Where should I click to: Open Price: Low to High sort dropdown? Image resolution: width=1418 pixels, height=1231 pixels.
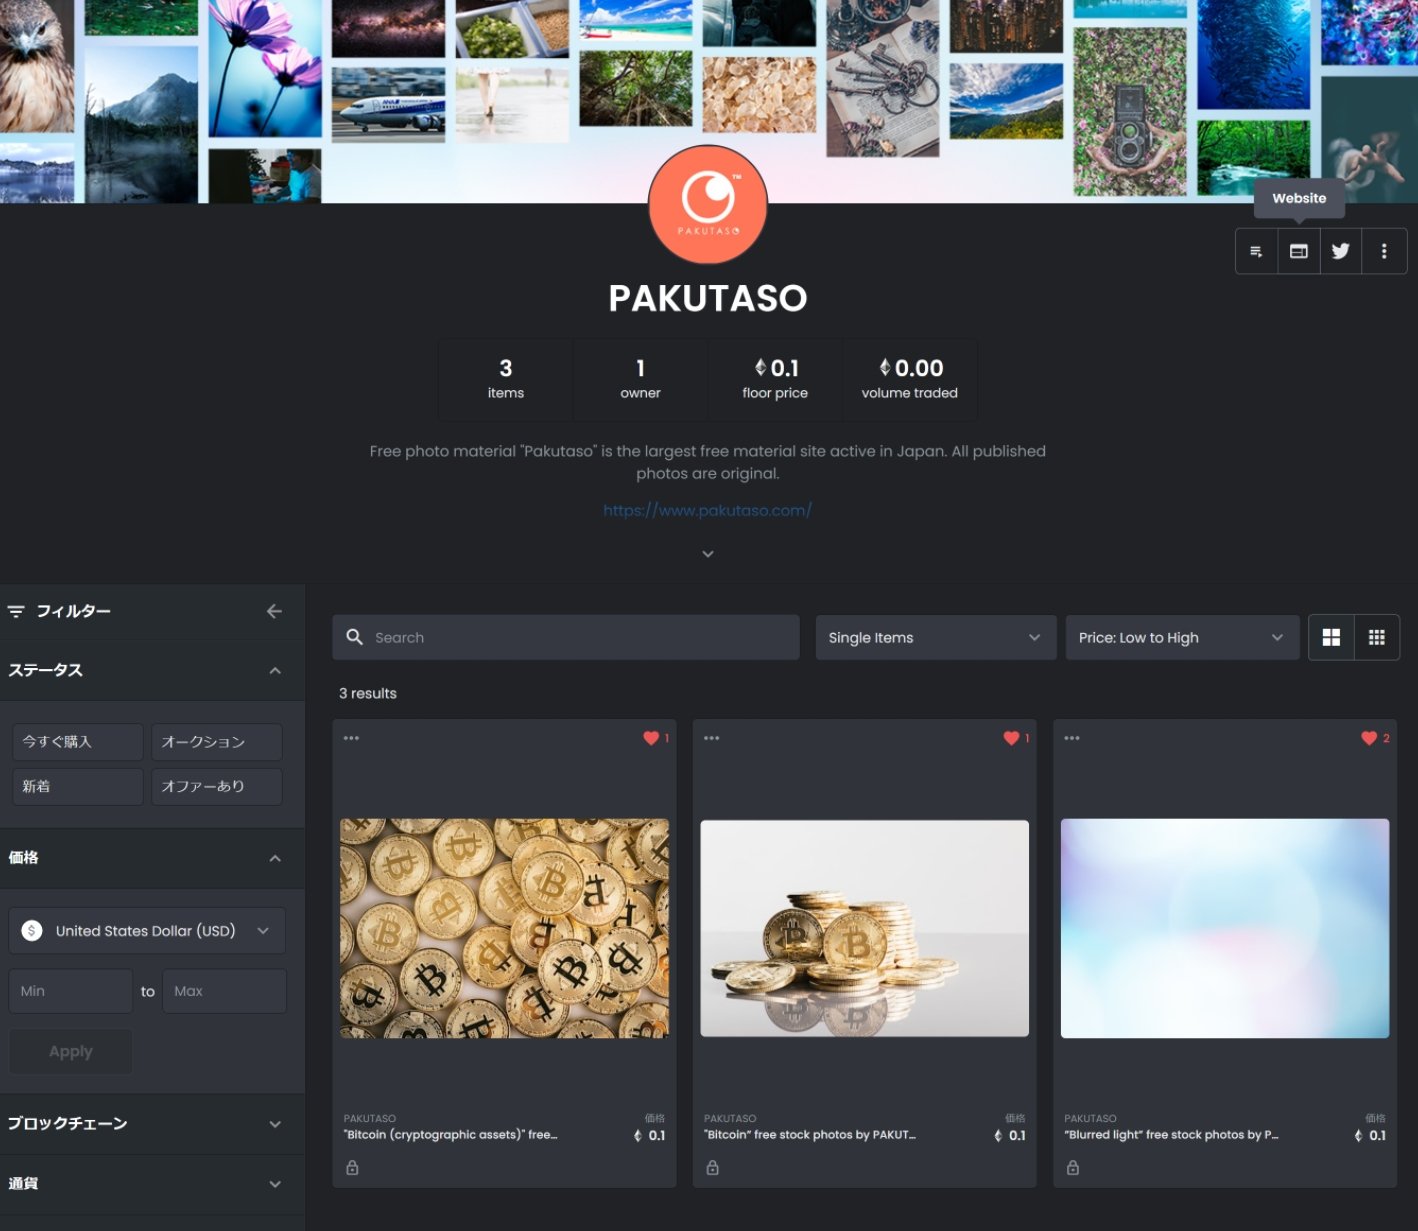(1182, 637)
